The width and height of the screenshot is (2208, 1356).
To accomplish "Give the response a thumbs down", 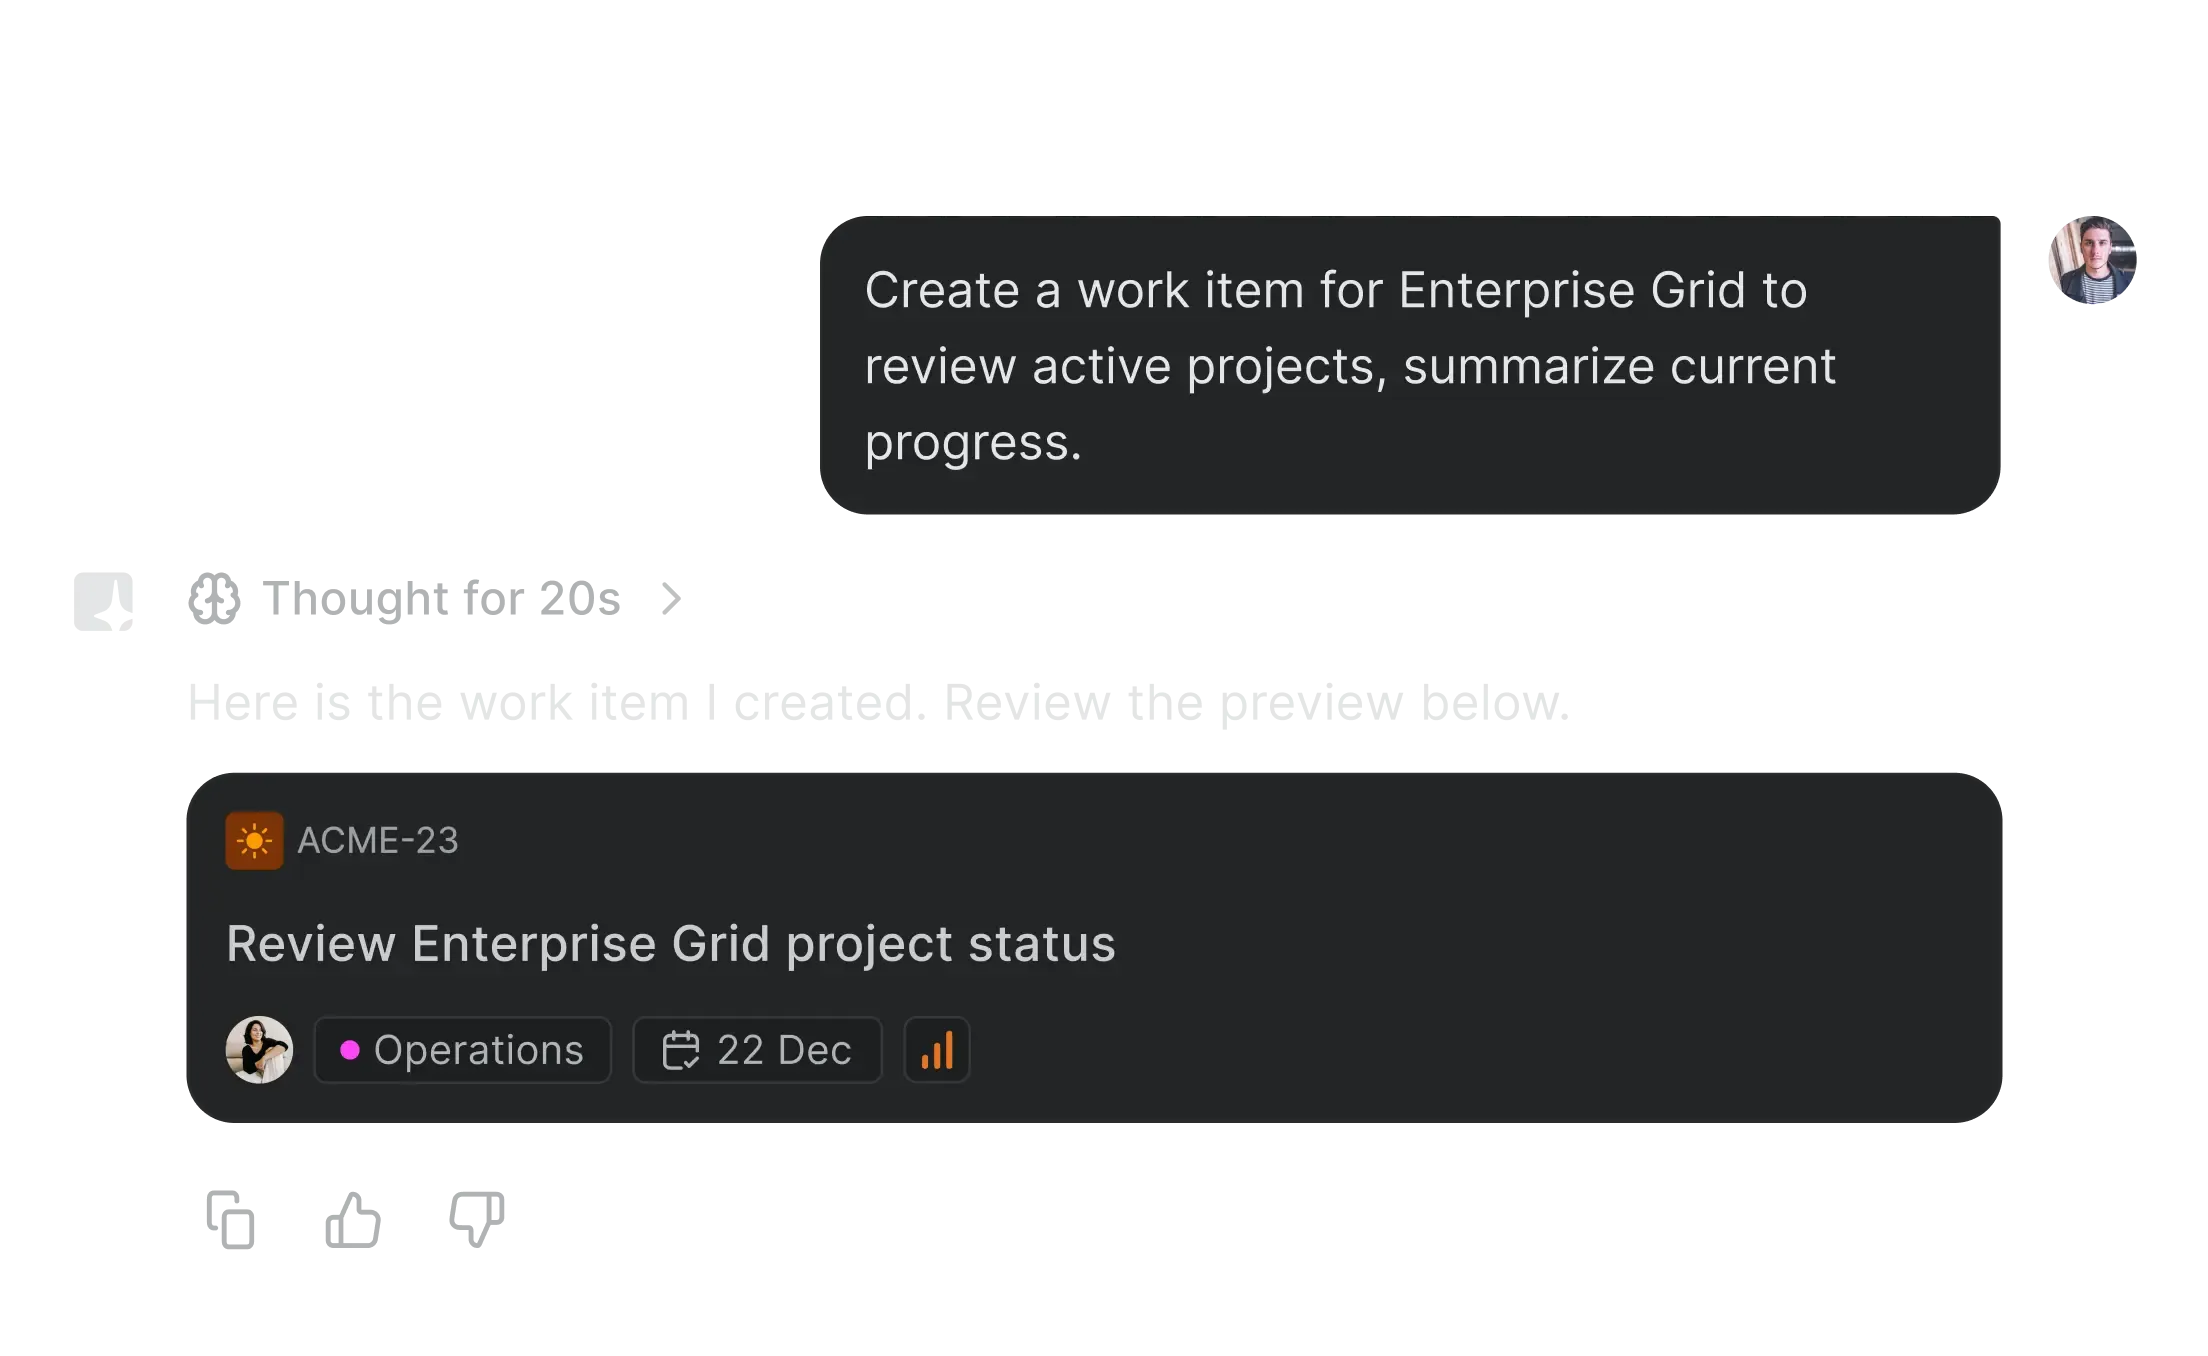I will pyautogui.click(x=478, y=1218).
